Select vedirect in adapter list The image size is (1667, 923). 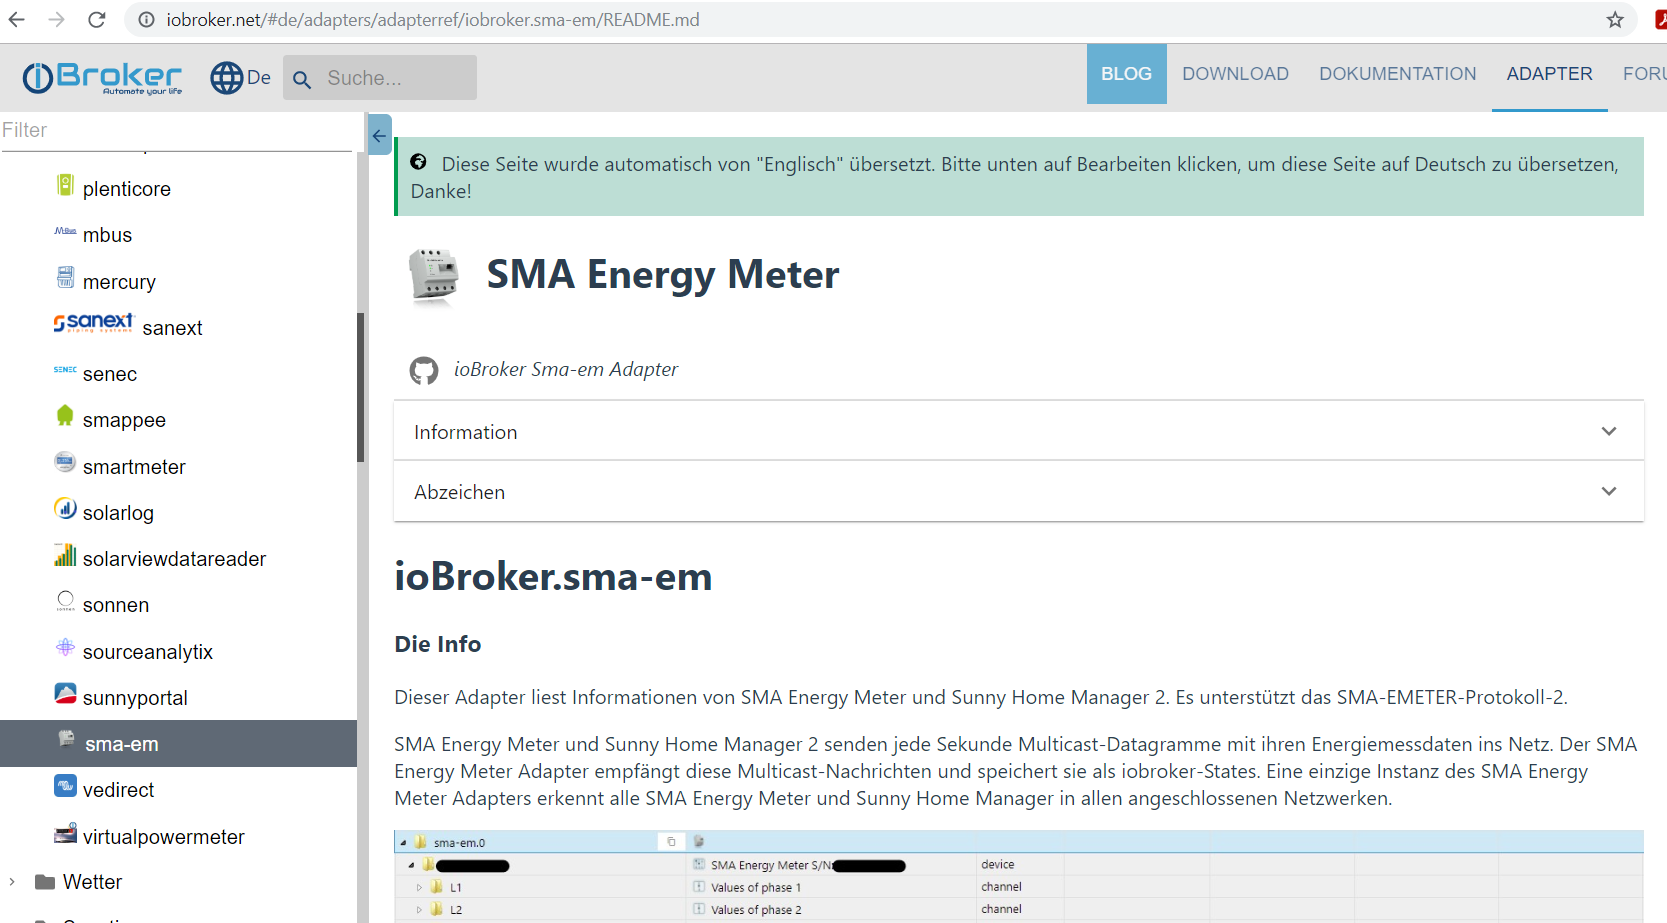click(x=118, y=790)
